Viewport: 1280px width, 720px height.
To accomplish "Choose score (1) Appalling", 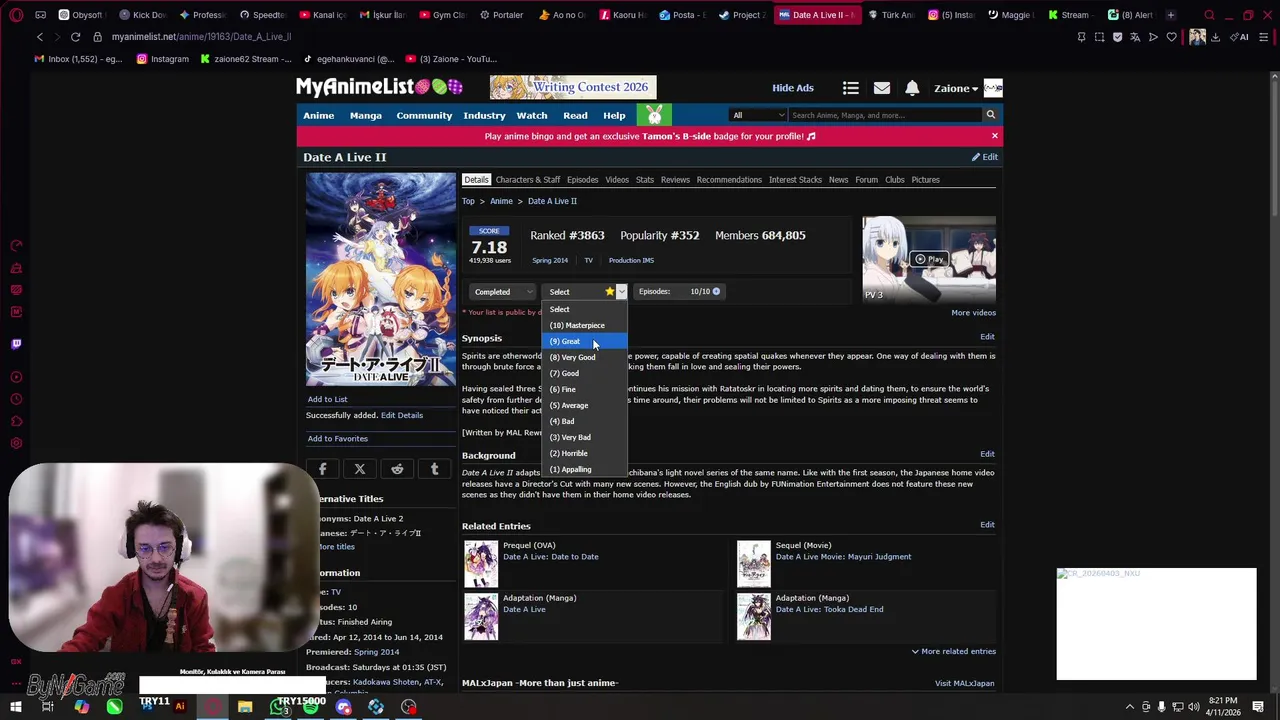I will (x=585, y=469).
